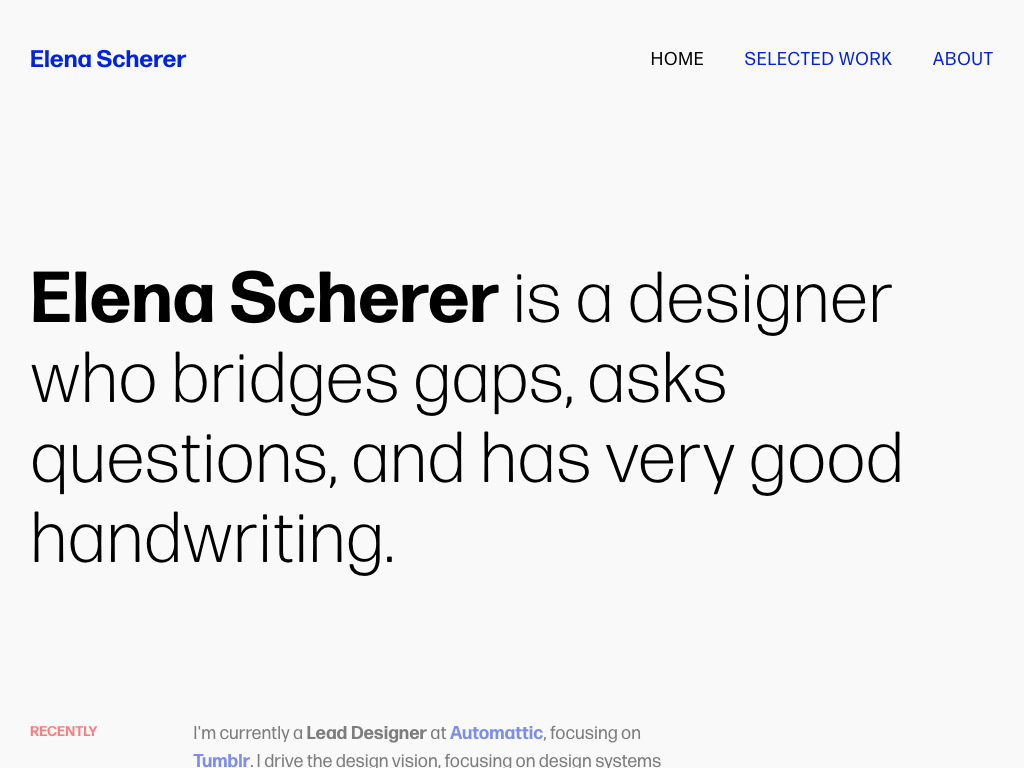The image size is (1024, 768).
Task: Navigate to the ABOUT page
Action: click(962, 59)
